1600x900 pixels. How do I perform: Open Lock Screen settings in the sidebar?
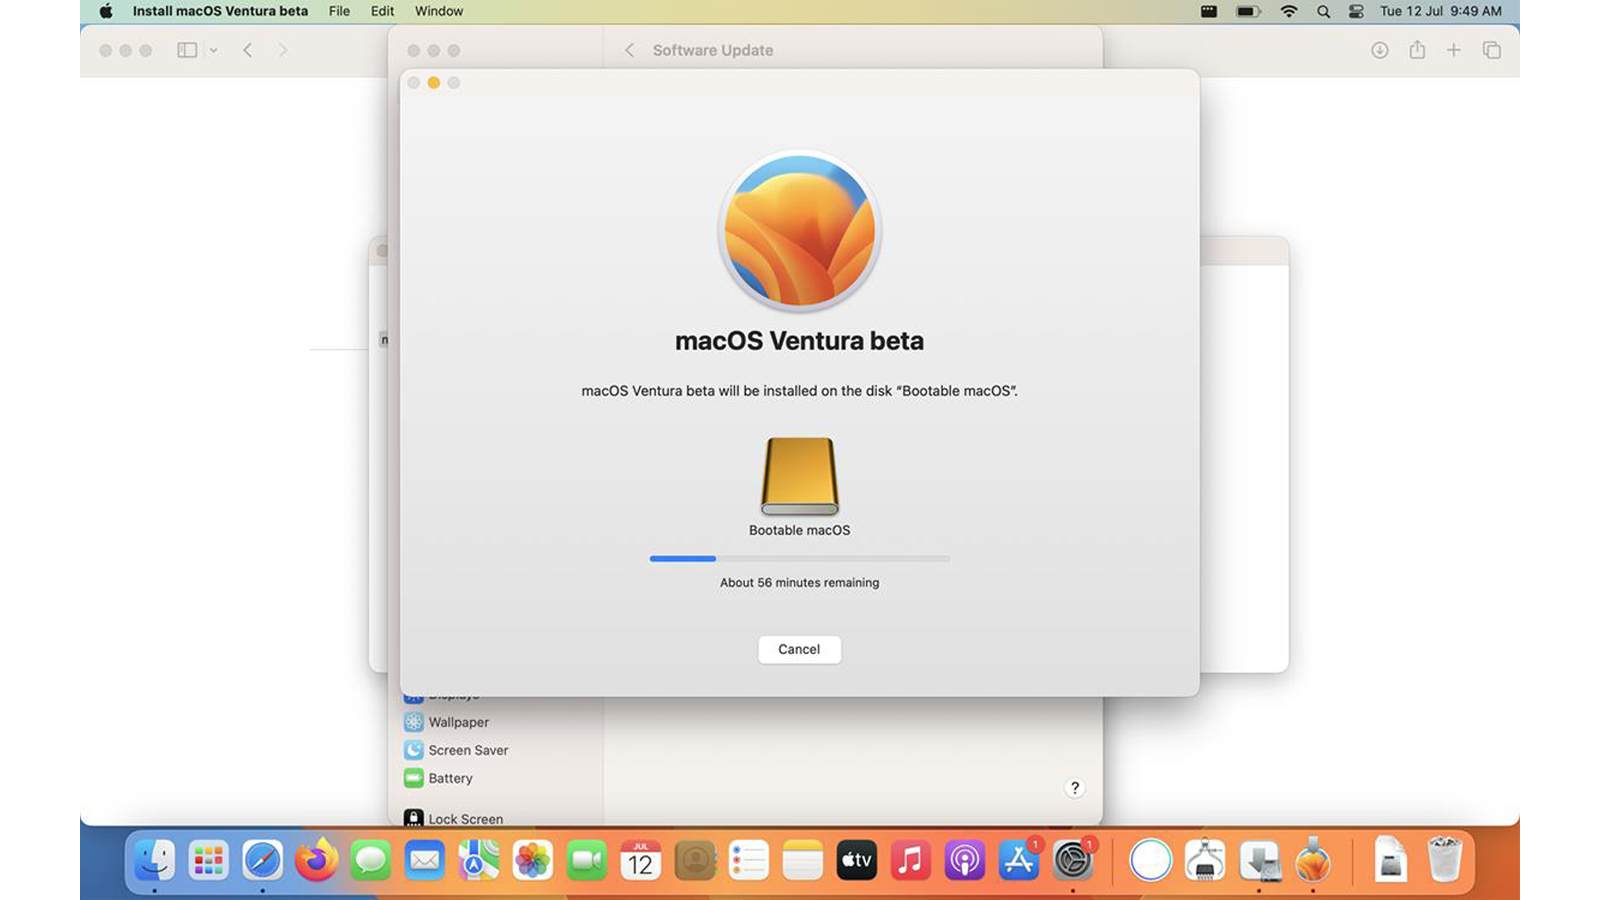[x=454, y=818]
